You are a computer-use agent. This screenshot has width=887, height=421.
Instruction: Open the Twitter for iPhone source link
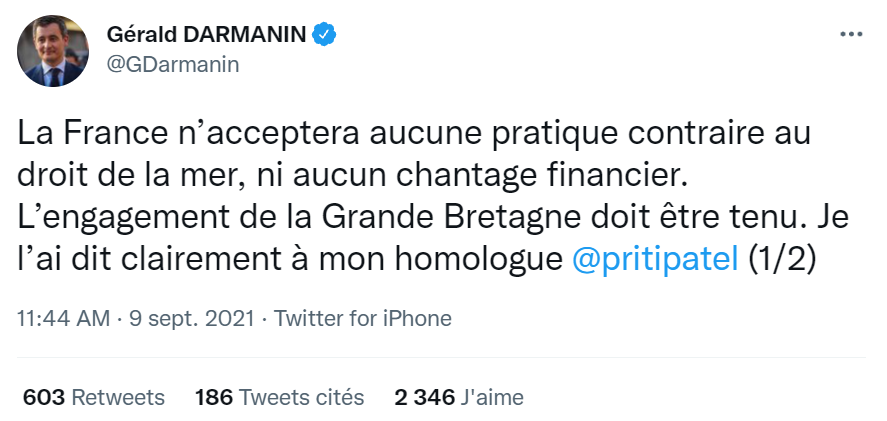point(362,319)
